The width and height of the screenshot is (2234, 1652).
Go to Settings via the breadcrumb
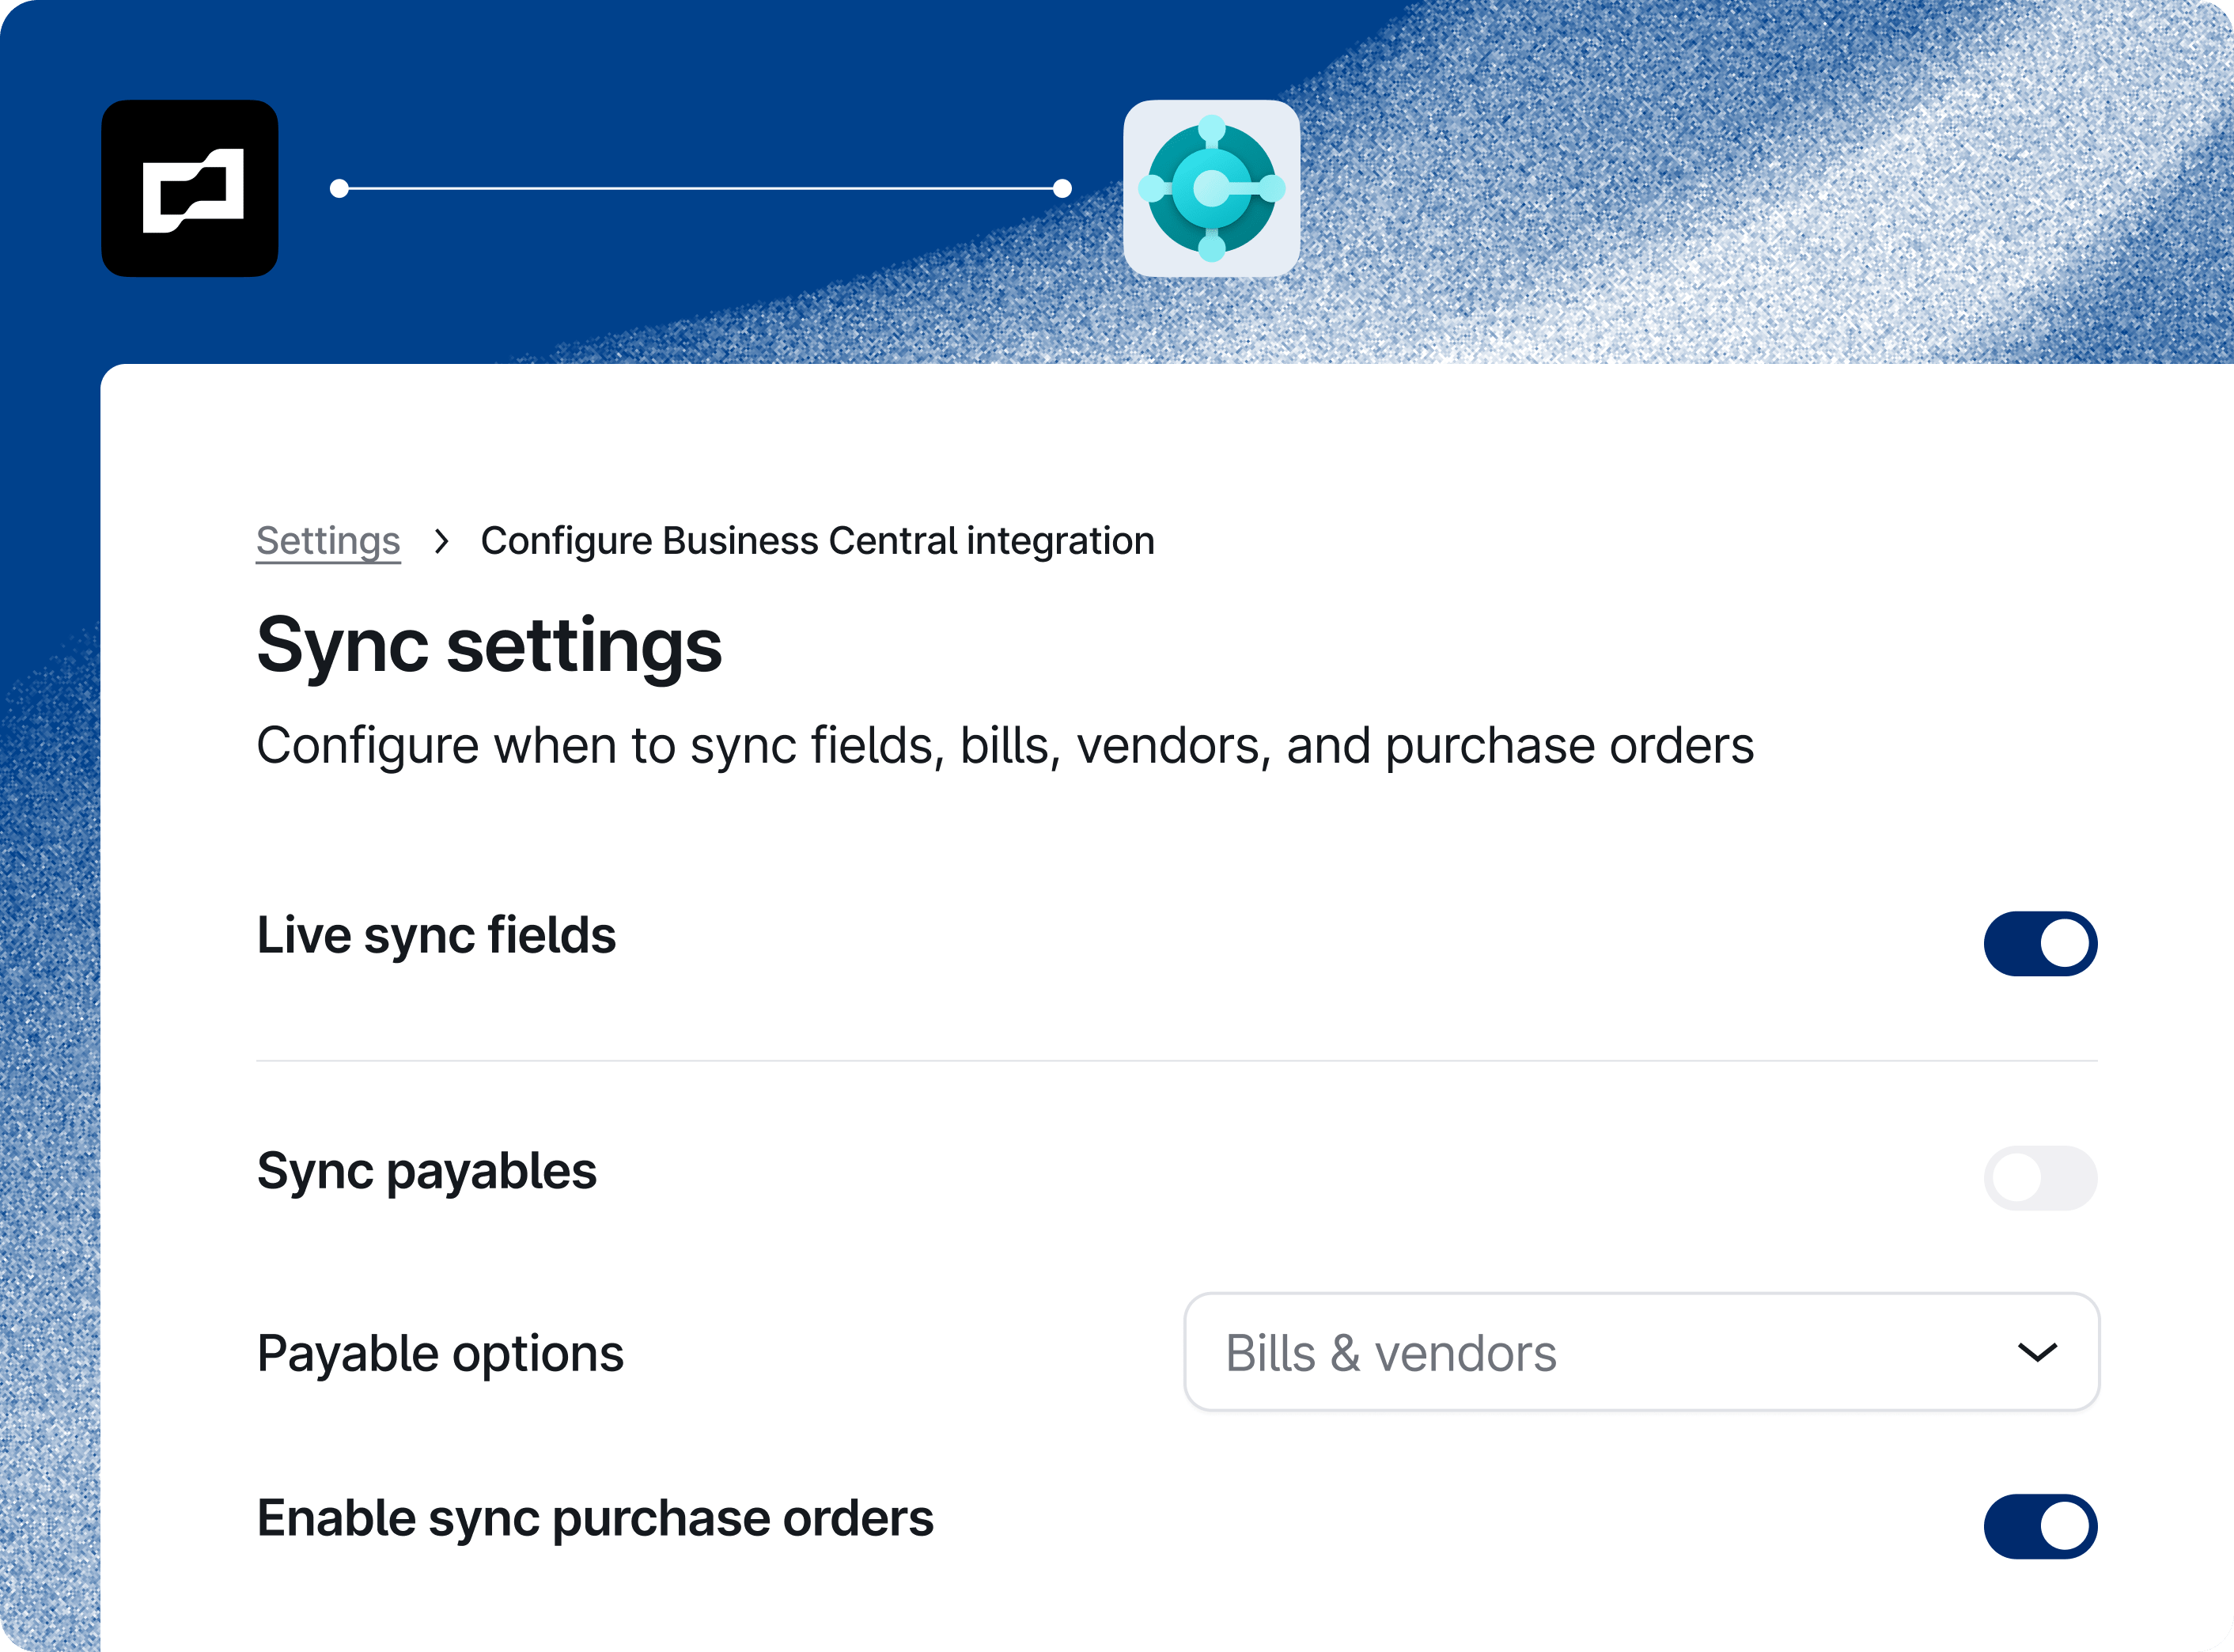(x=328, y=541)
